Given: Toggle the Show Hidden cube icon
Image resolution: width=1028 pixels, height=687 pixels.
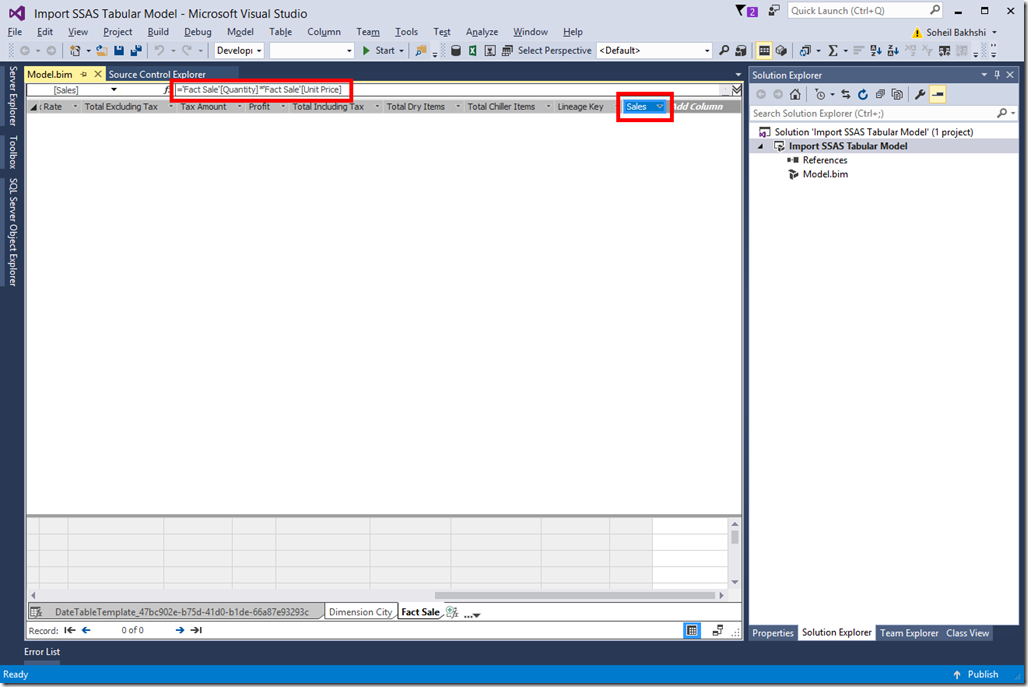Looking at the screenshot, I should point(781,50).
